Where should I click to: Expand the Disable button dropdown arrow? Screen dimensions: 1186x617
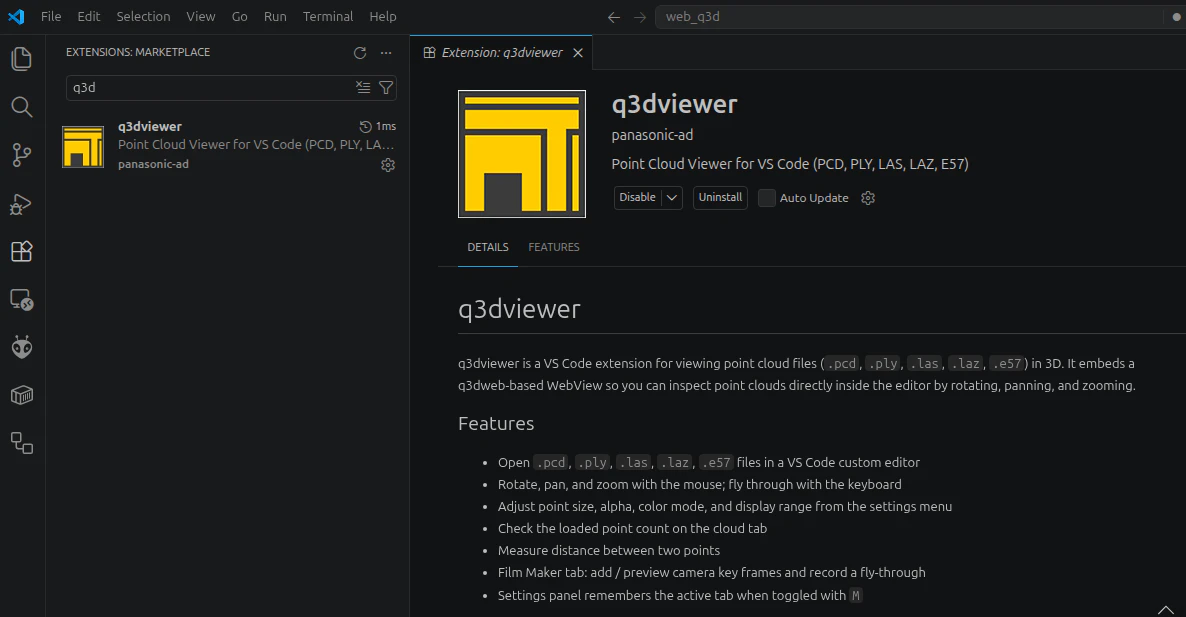click(x=672, y=197)
